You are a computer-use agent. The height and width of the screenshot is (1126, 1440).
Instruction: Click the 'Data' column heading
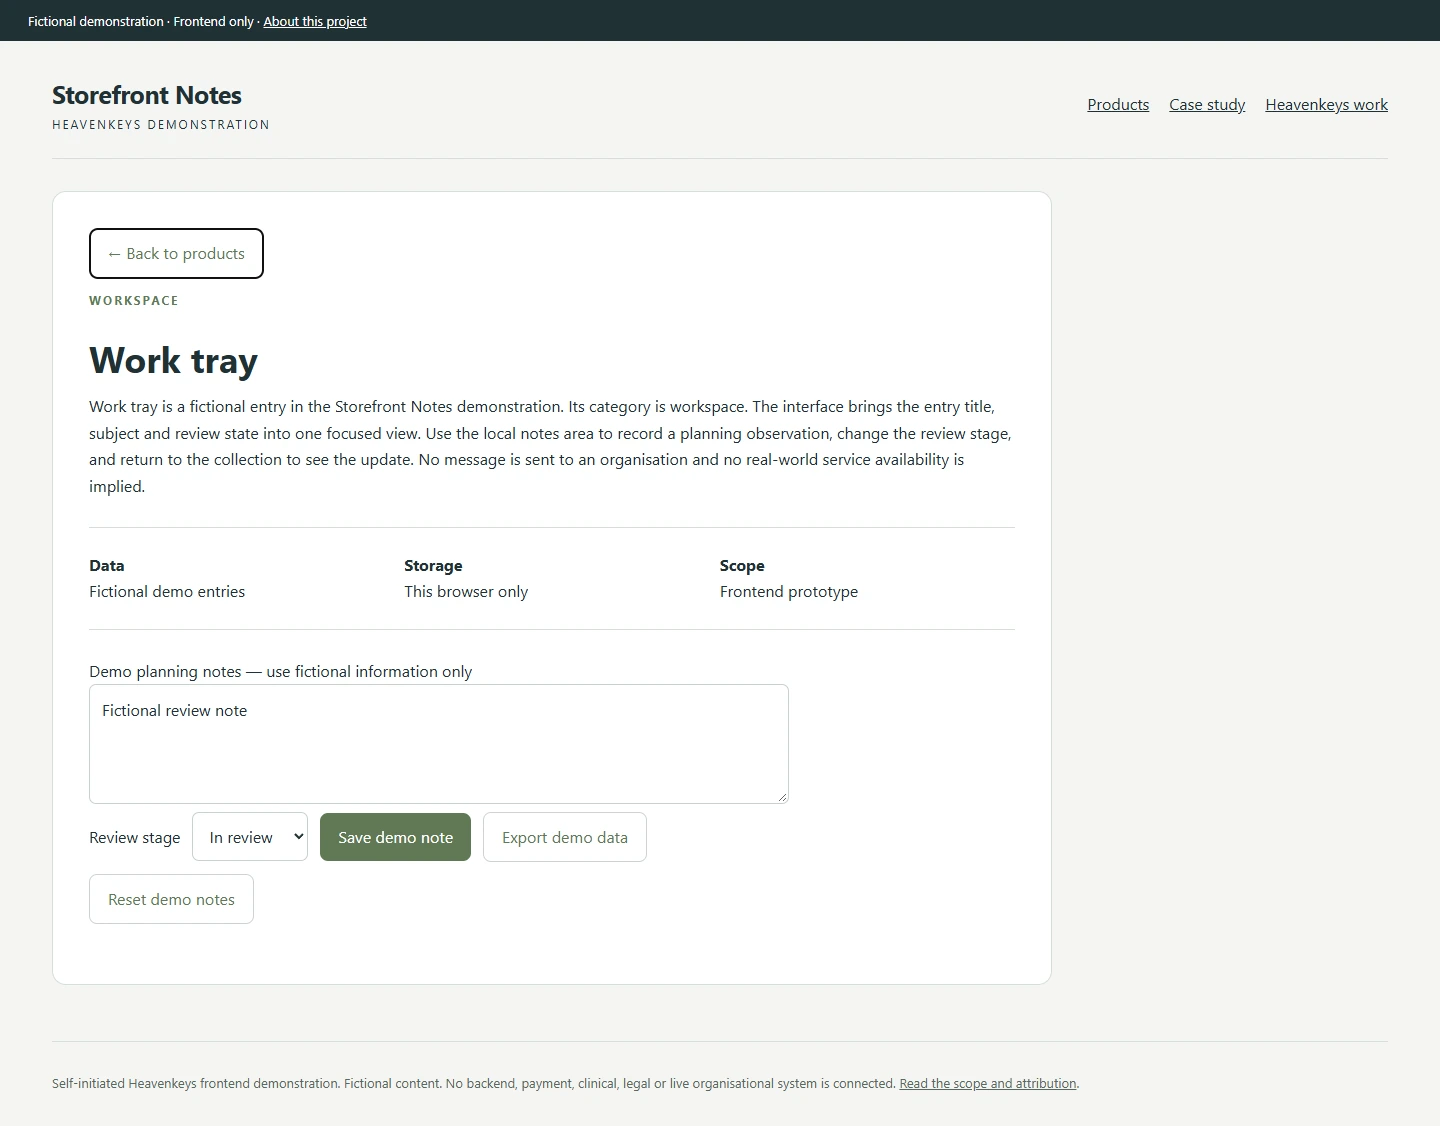tap(107, 565)
